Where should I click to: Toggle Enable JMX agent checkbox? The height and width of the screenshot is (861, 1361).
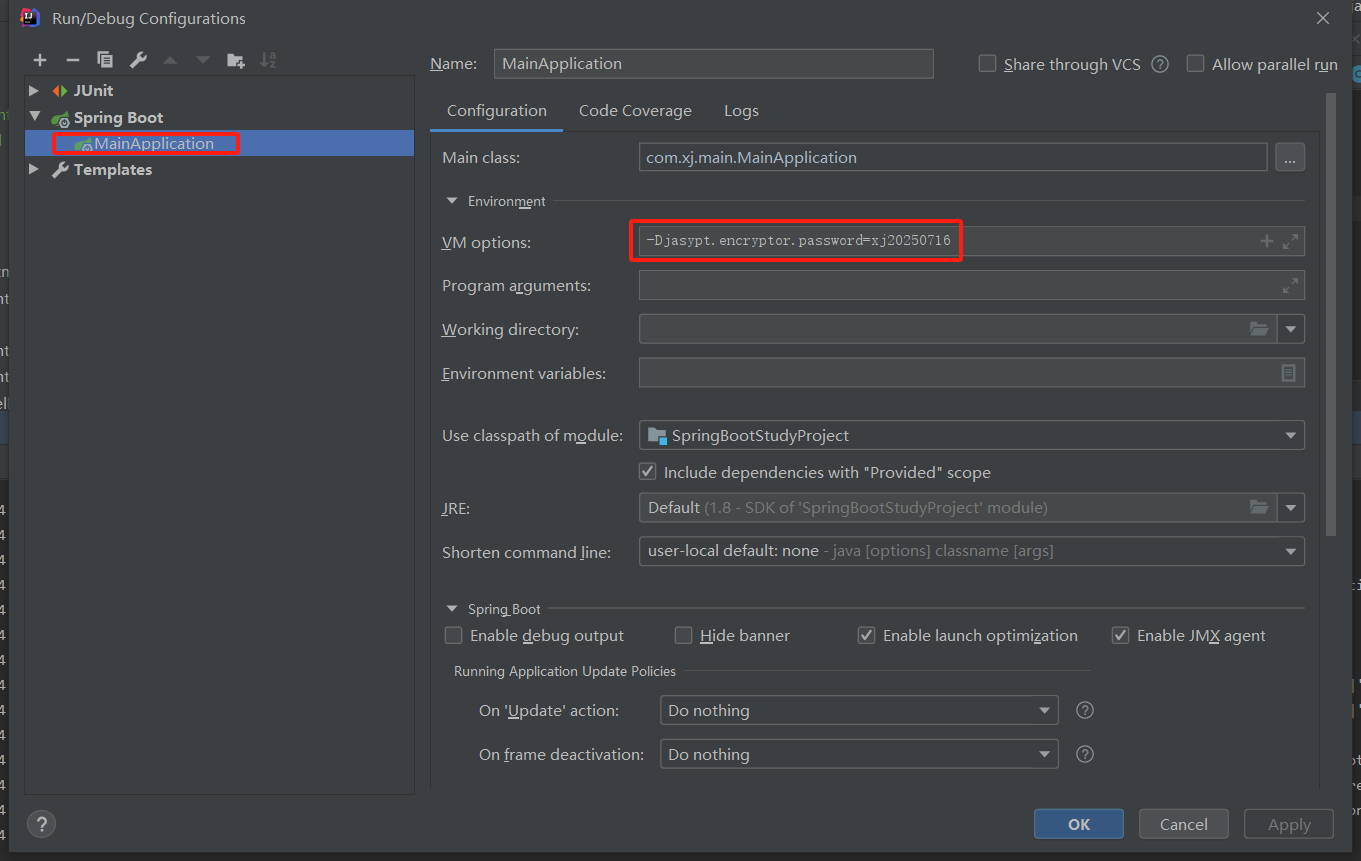click(1120, 635)
